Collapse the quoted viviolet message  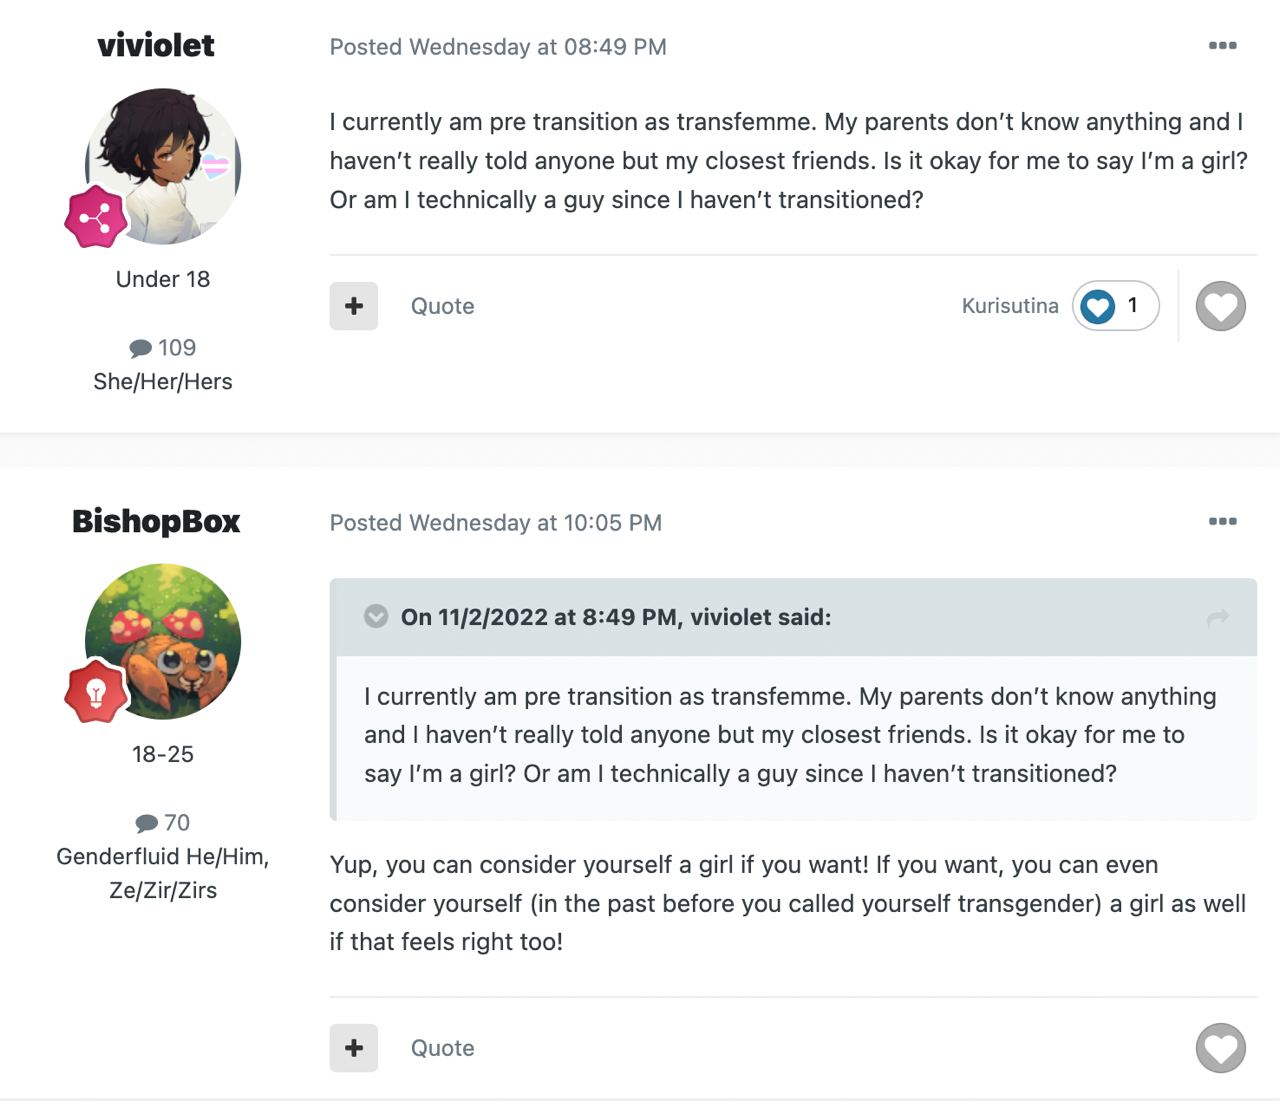click(376, 616)
